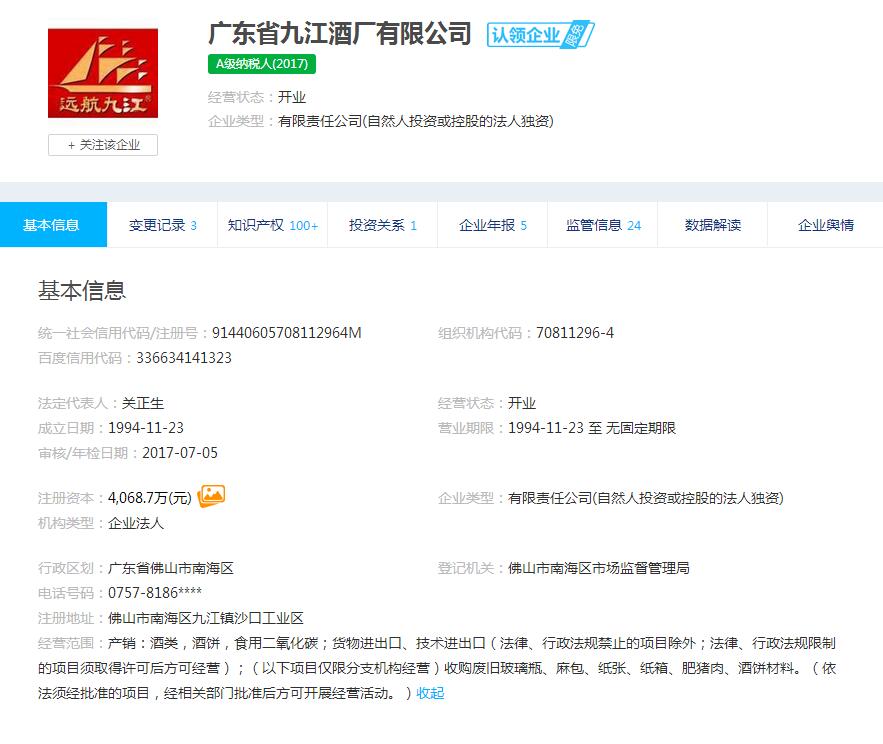
Task: Switch to the 数据解读 tab
Action: (712, 225)
